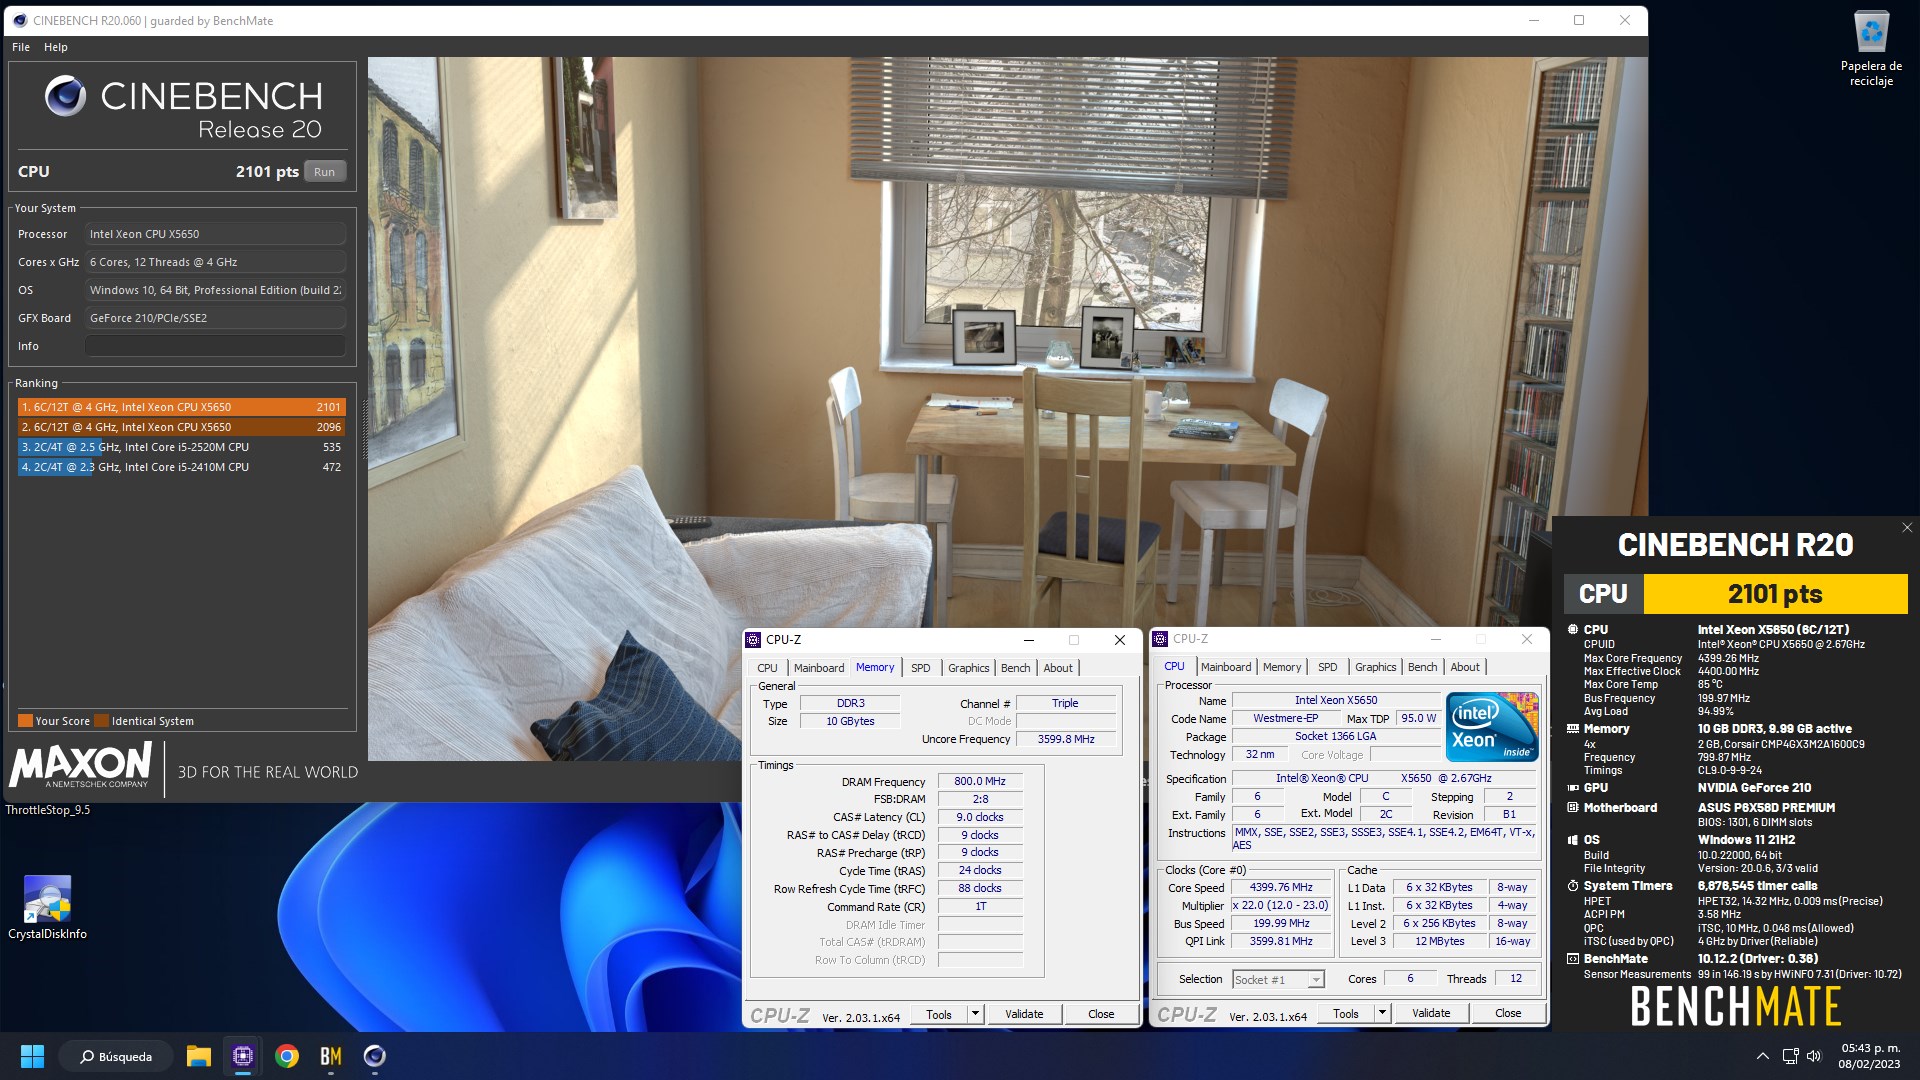This screenshot has width=1920, height=1080.
Task: Click the Cinebench title bar app icon
Action: (18, 20)
